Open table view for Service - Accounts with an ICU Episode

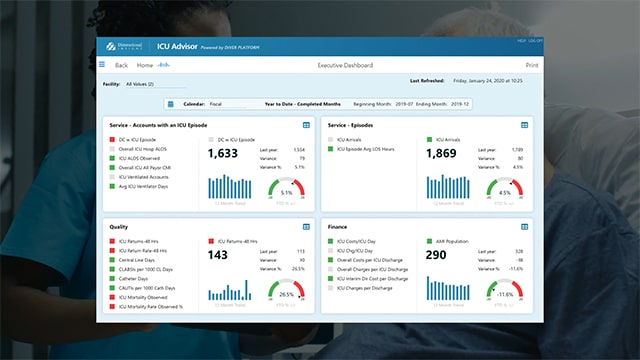(306, 125)
